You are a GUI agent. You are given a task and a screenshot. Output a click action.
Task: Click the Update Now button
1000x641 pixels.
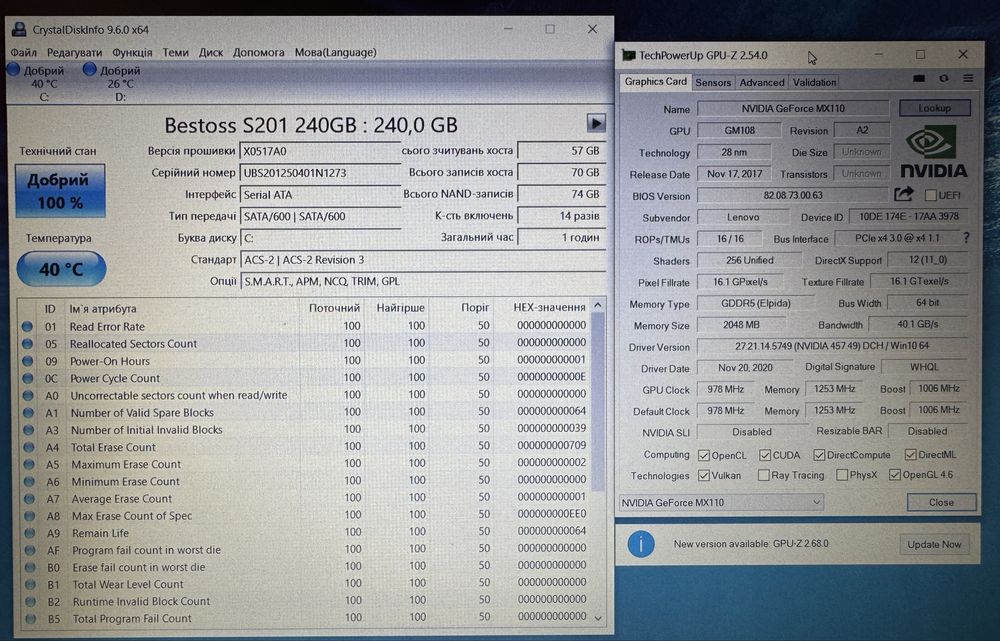click(x=934, y=545)
